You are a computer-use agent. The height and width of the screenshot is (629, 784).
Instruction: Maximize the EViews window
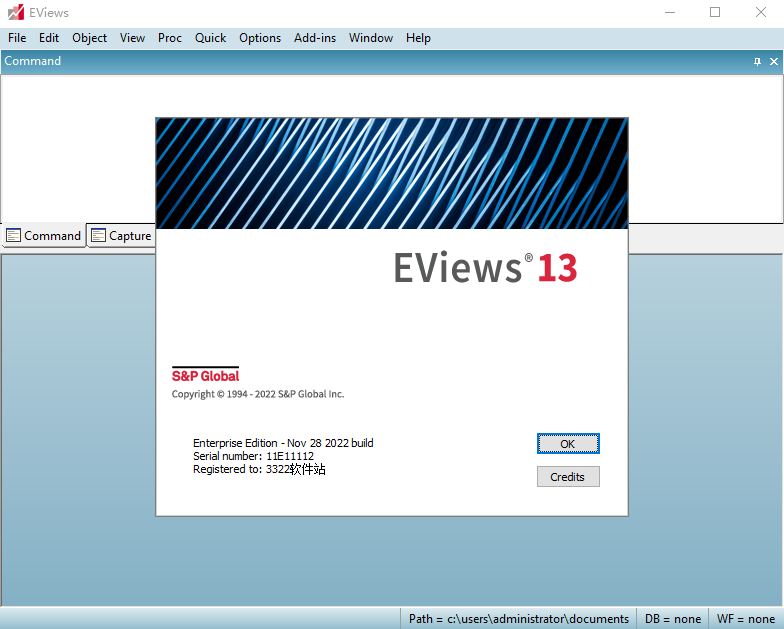click(715, 12)
